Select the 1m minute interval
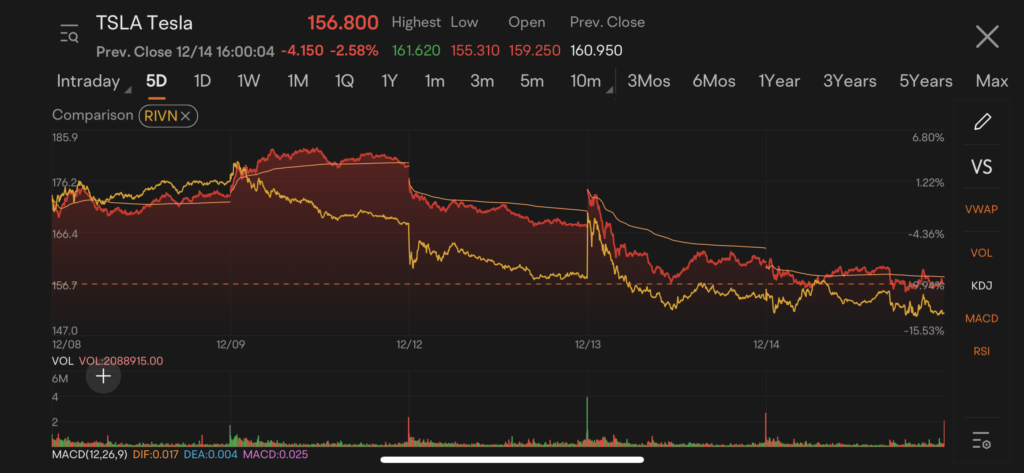This screenshot has height=473, width=1024. coord(434,81)
